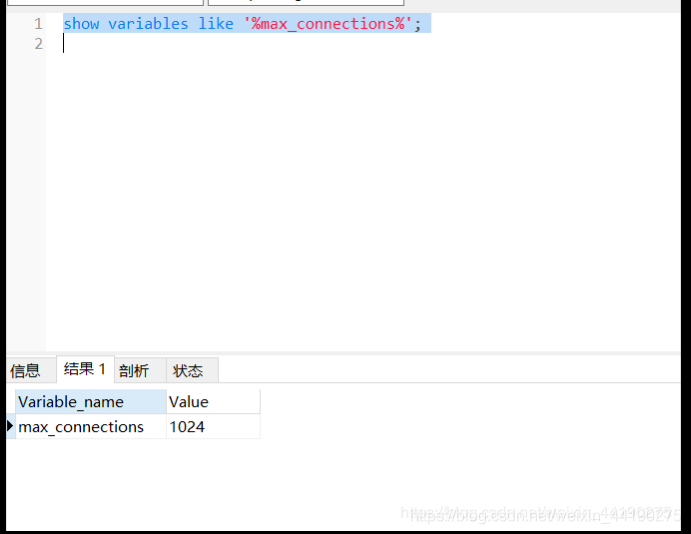Select the 结果 1 tab

[85, 369]
